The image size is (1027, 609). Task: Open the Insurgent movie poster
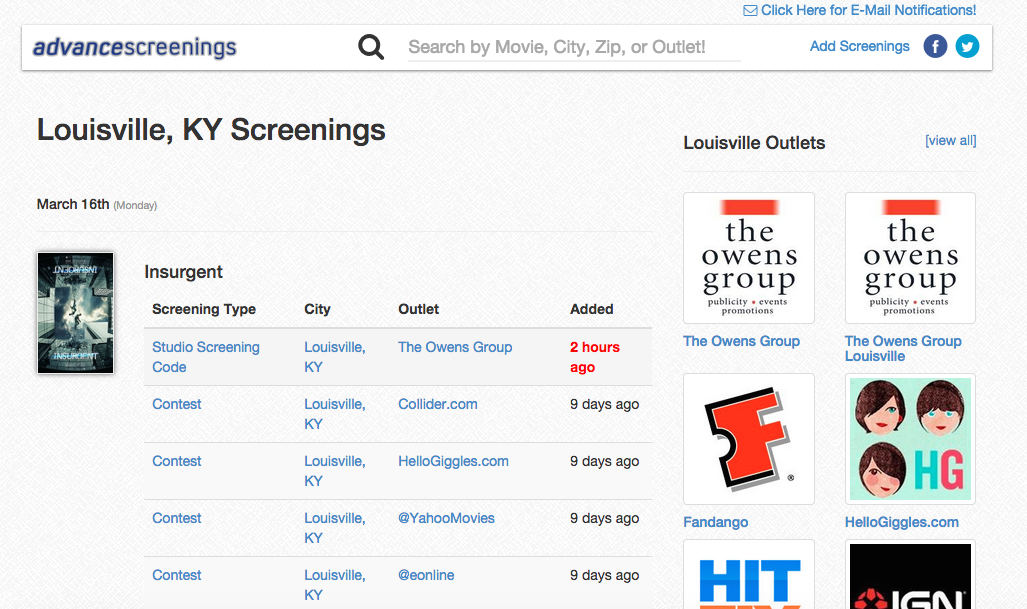(x=75, y=313)
